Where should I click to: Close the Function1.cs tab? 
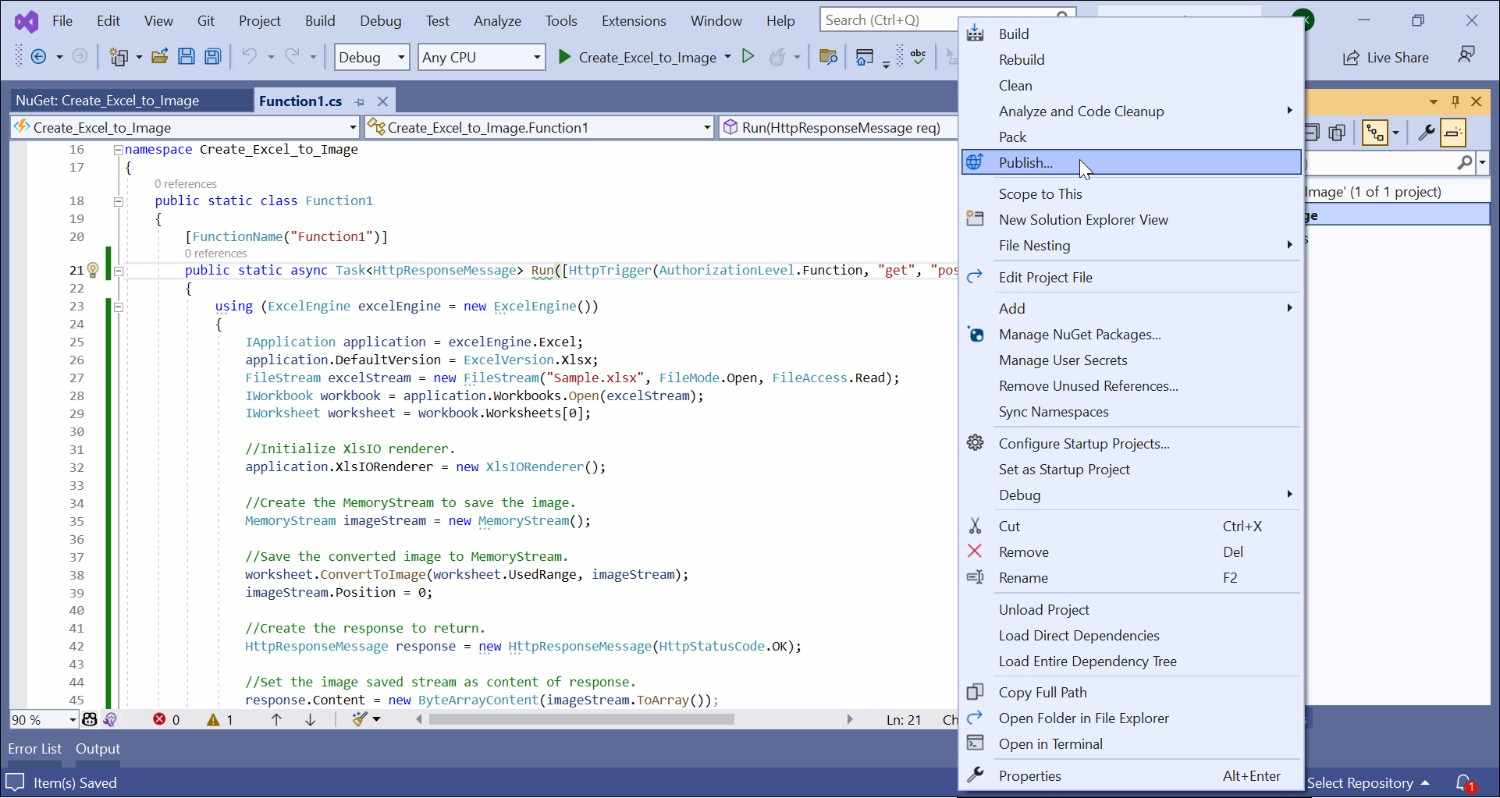coord(384,101)
